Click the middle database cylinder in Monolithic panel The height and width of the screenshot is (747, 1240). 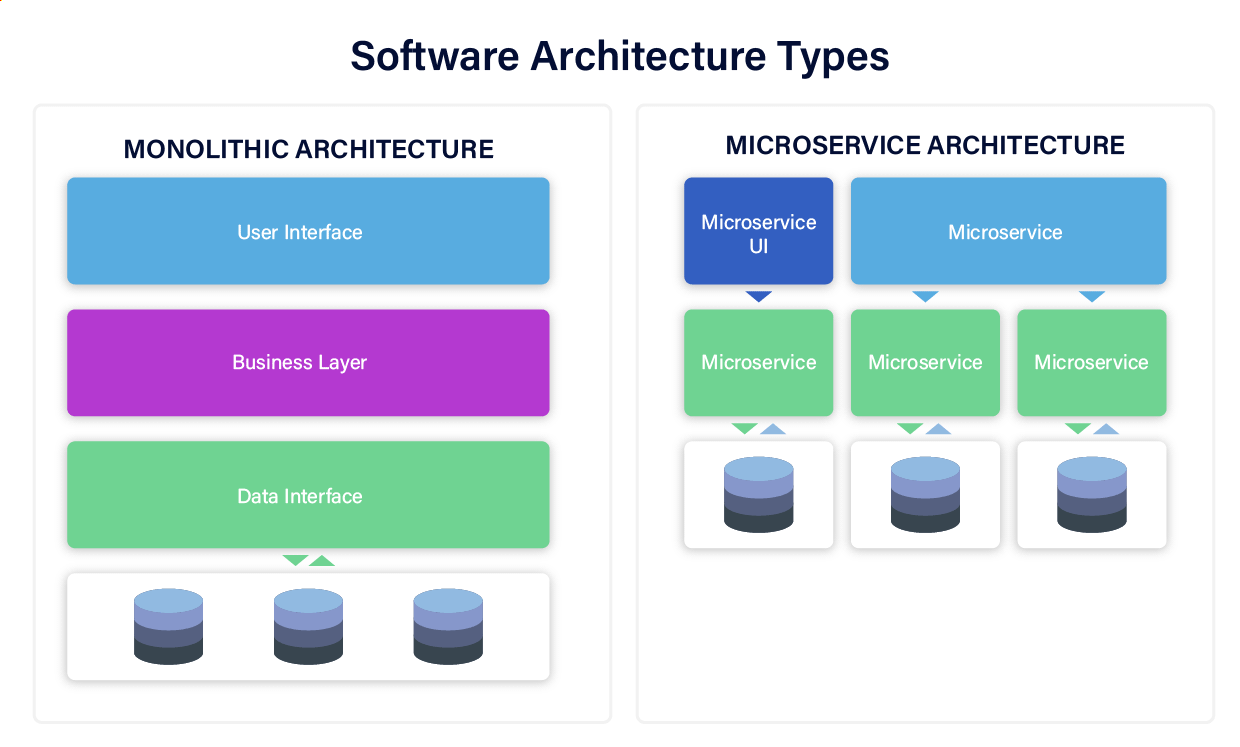click(308, 627)
